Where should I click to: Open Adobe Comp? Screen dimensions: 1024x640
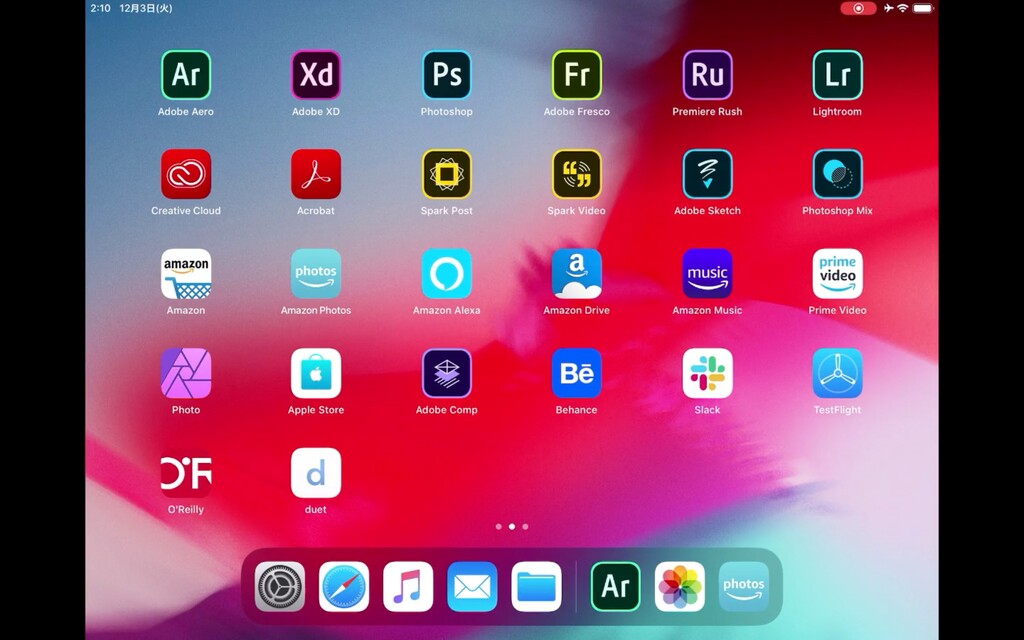[x=447, y=374]
